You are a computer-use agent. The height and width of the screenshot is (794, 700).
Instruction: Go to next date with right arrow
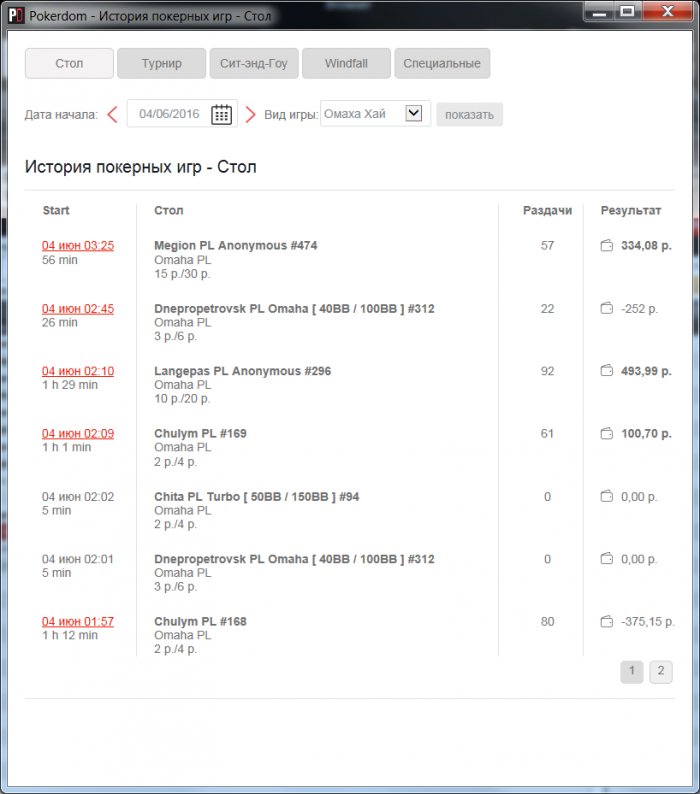(x=250, y=114)
